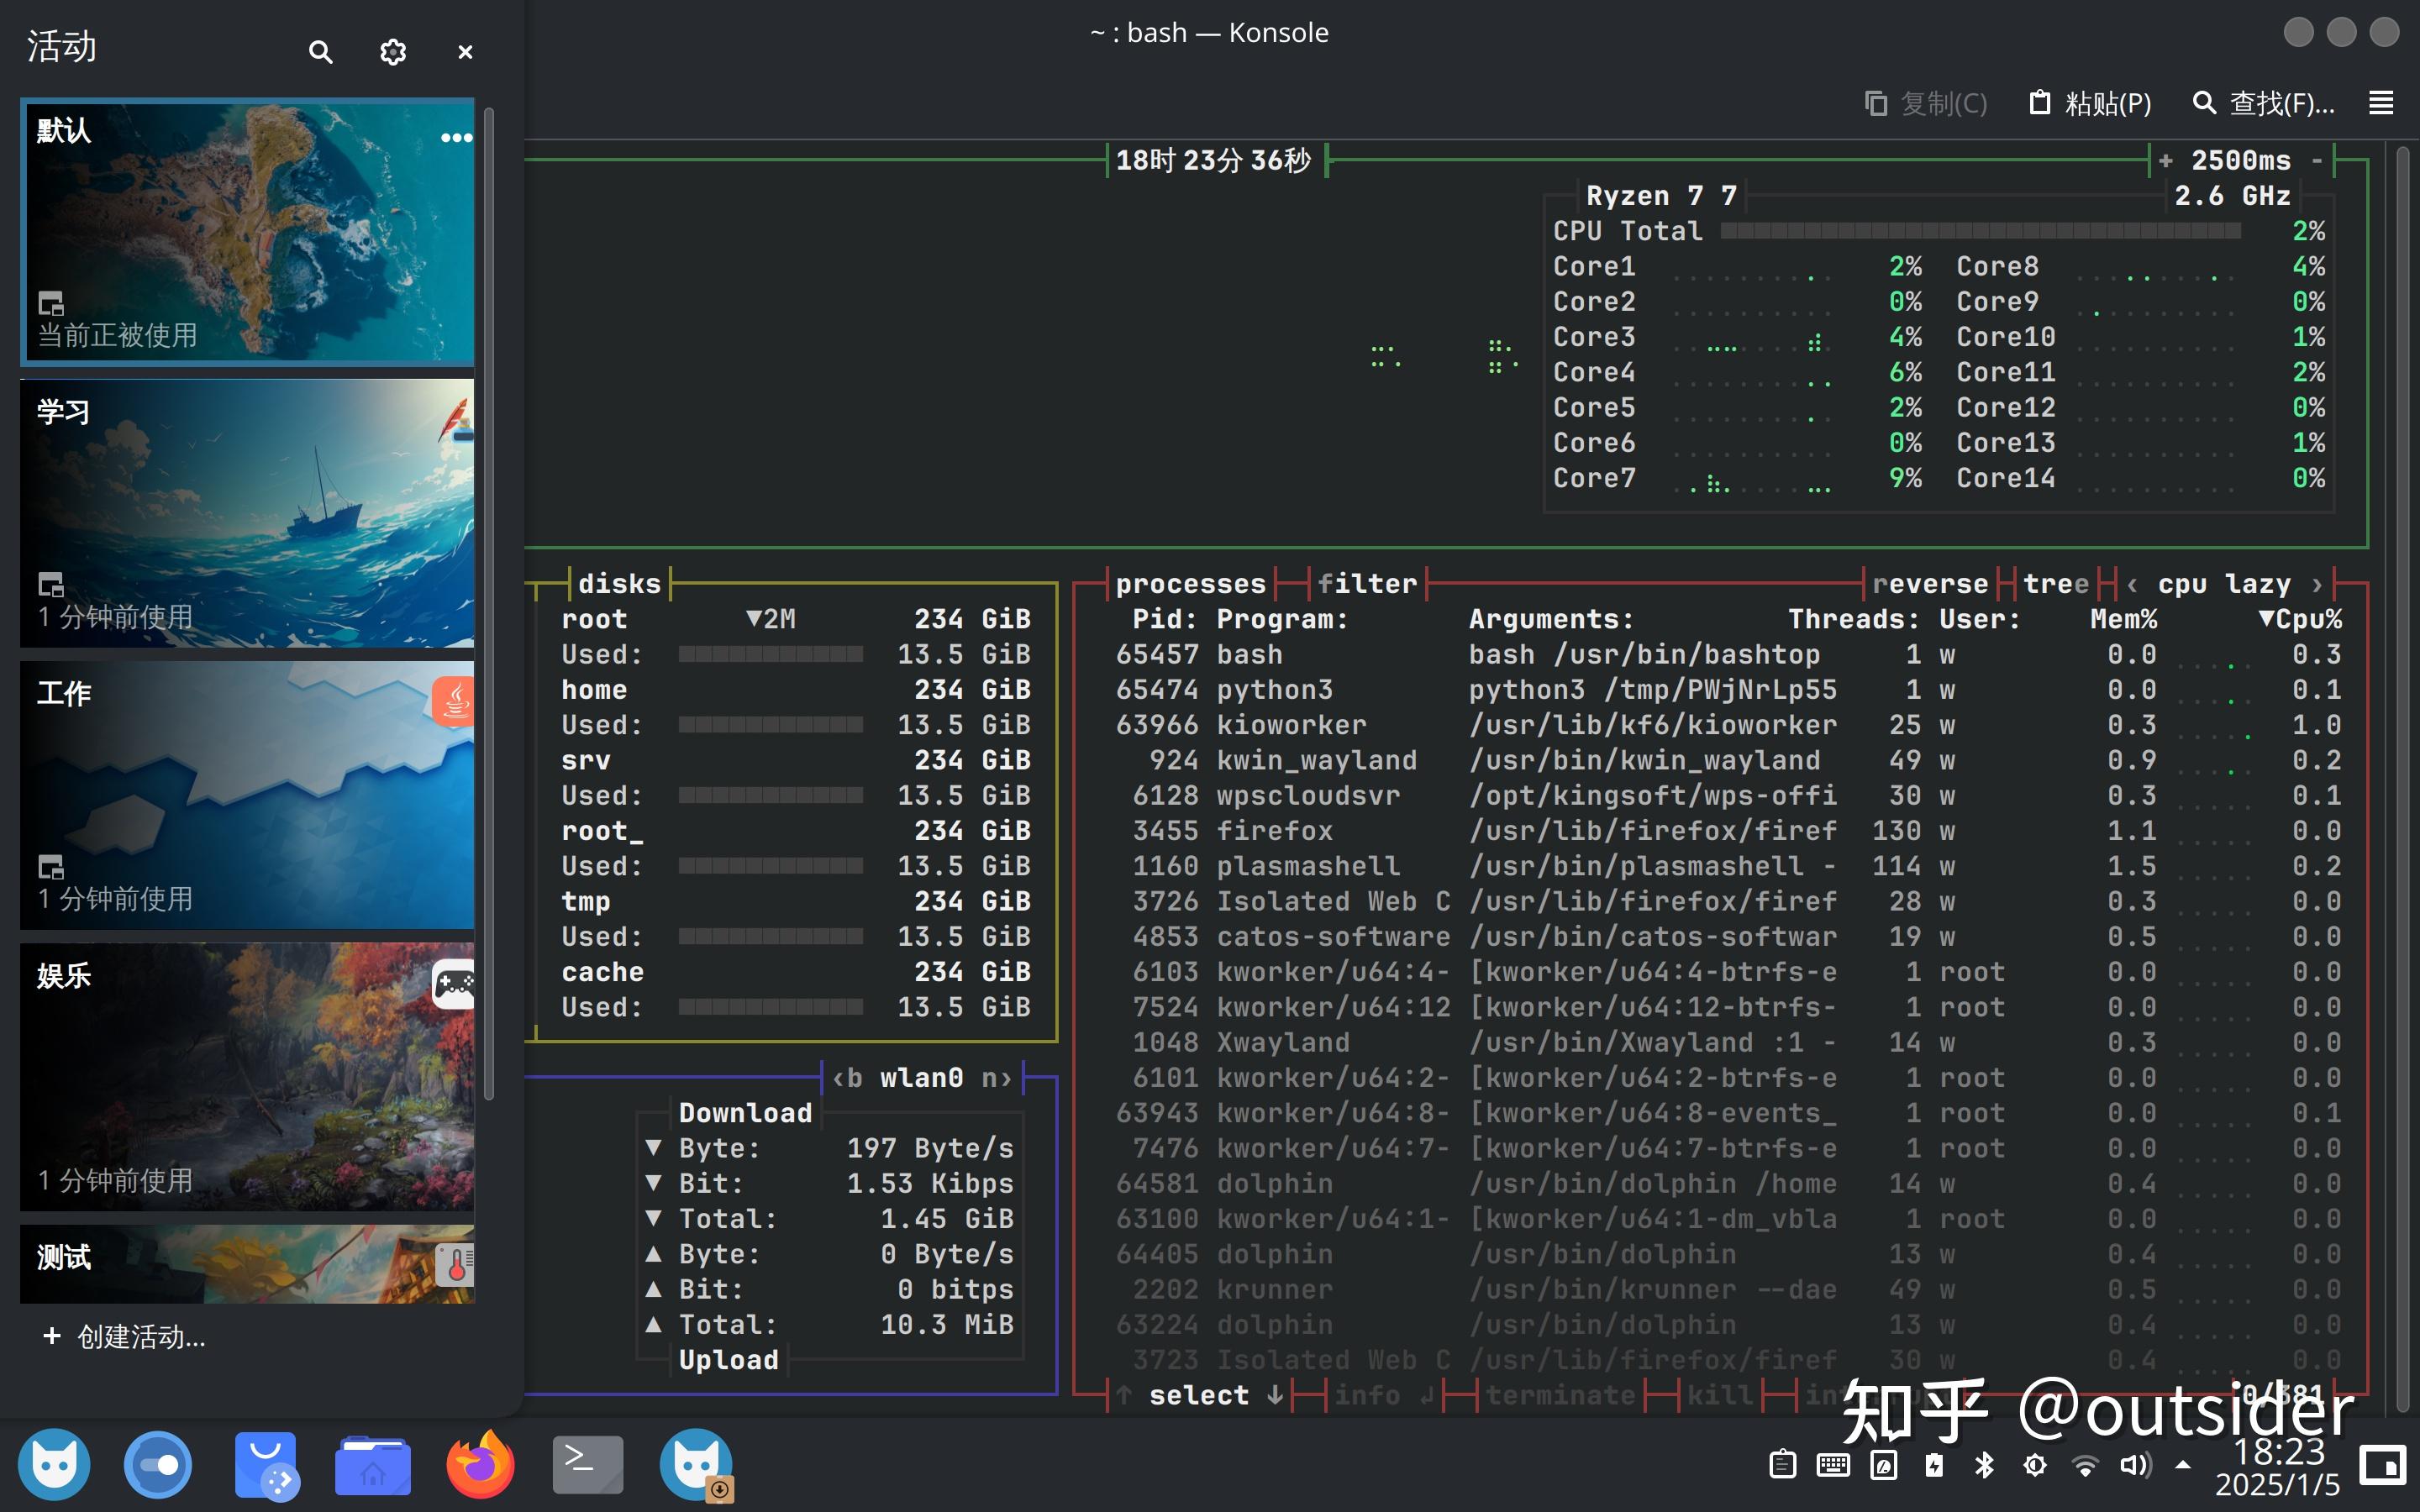
Task: Open volume control from the system tray
Action: 2135,1463
